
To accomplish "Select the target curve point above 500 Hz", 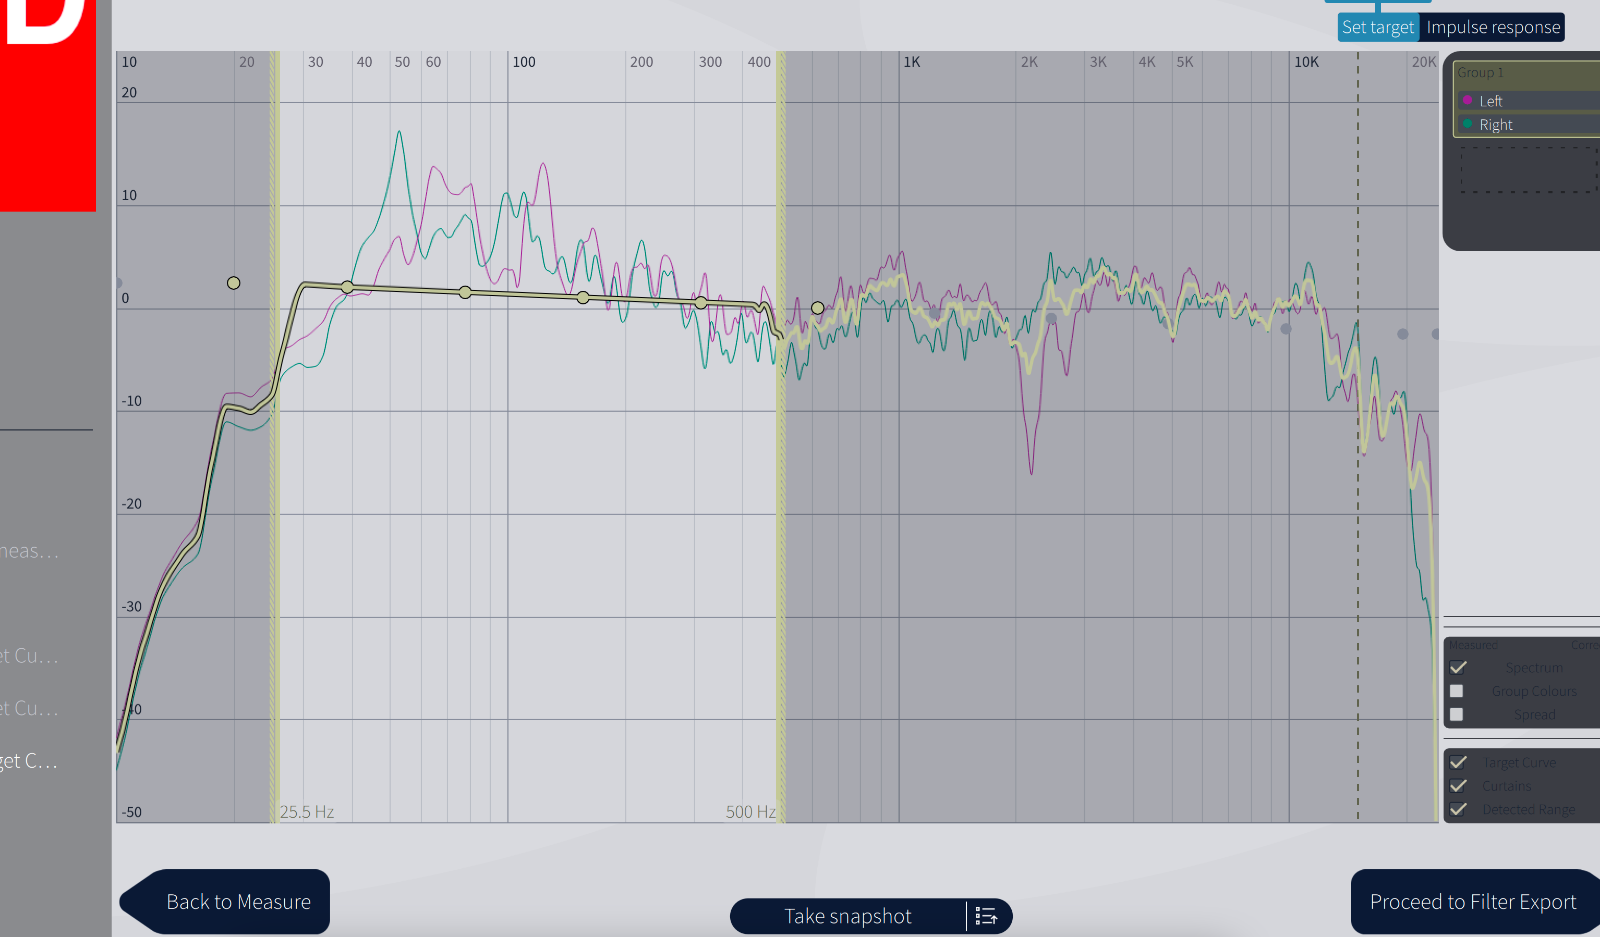I will tap(817, 308).
